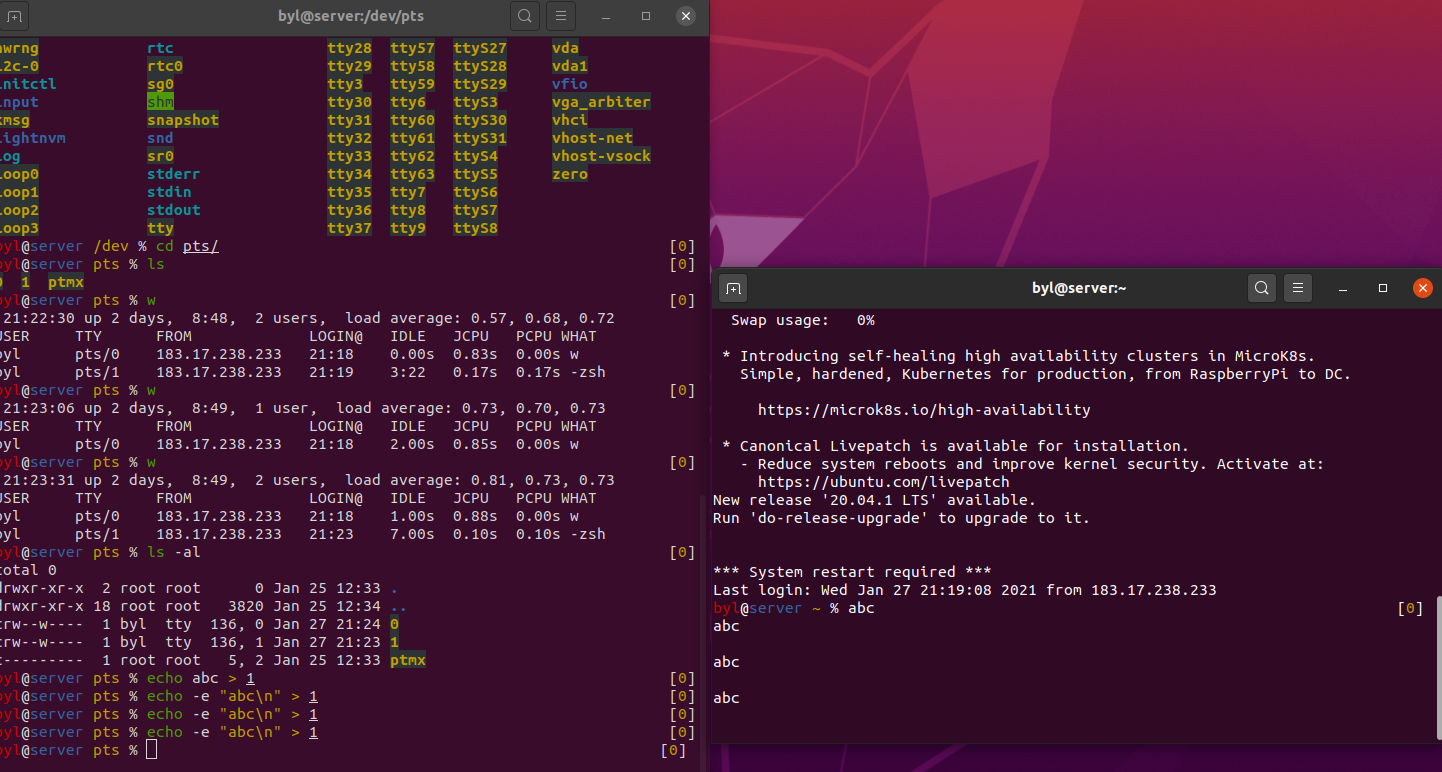
Task: Click the tty28 device entry
Action: [x=350, y=48]
